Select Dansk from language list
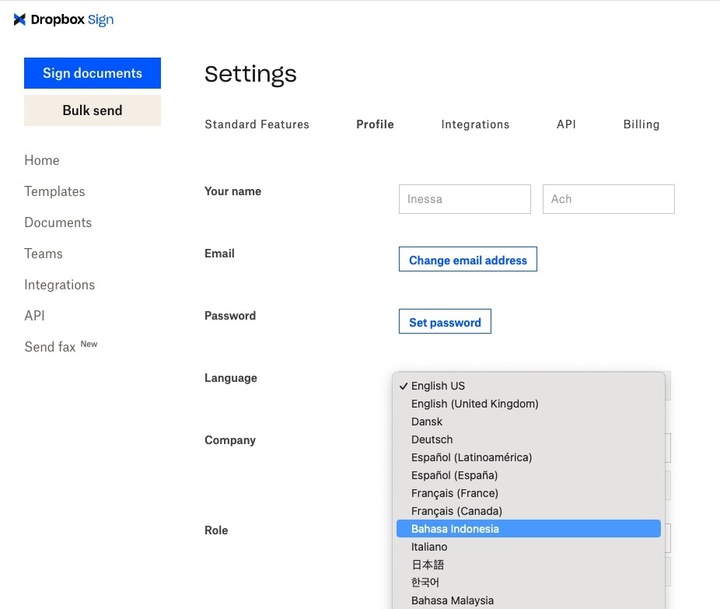This screenshot has width=720, height=609. (x=529, y=422)
